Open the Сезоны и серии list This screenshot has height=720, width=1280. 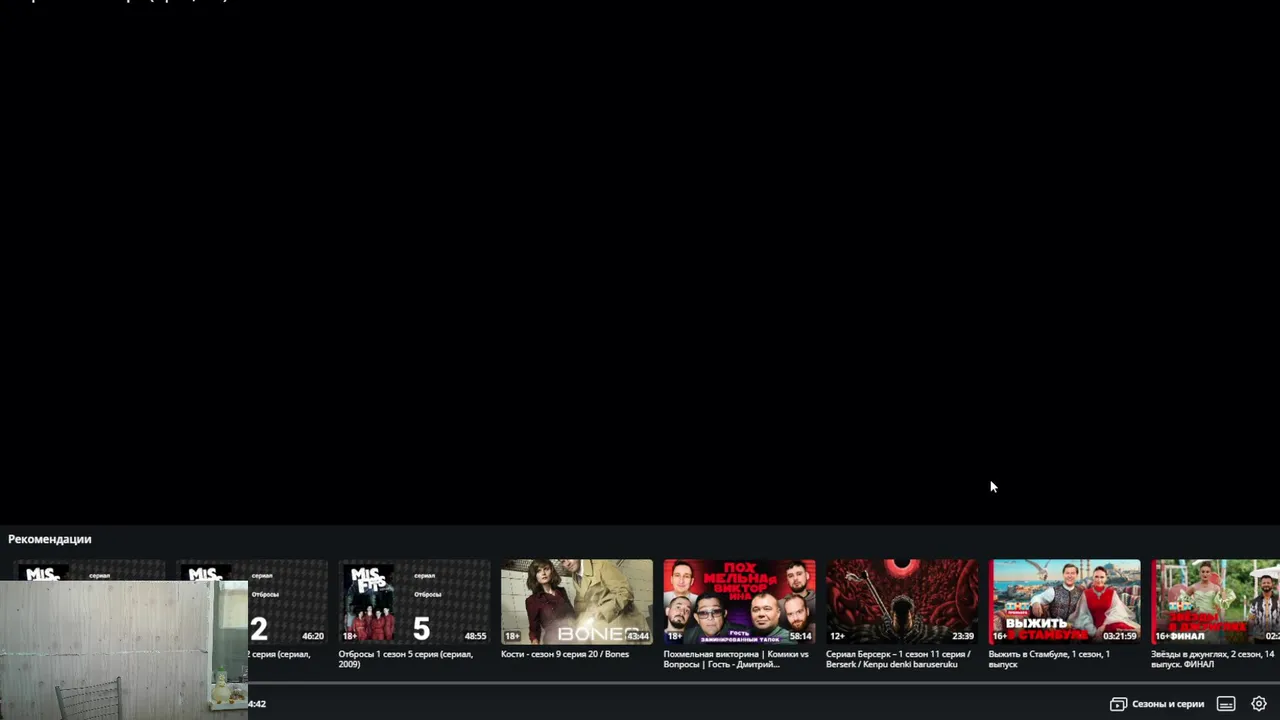click(x=1157, y=704)
